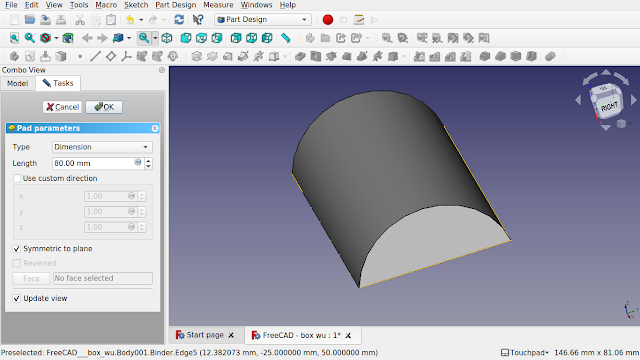Open the File menu
Screen dimensions: 640x360
coord(11,5)
